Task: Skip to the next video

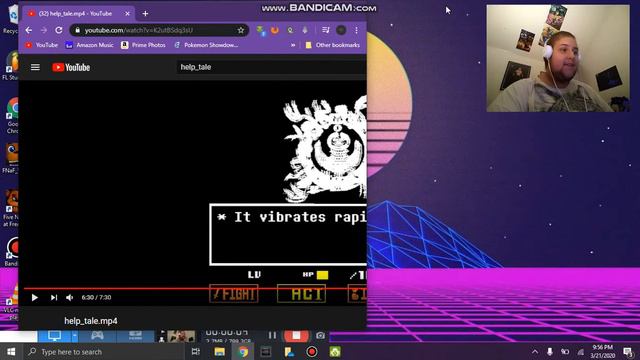Action: click(x=53, y=298)
